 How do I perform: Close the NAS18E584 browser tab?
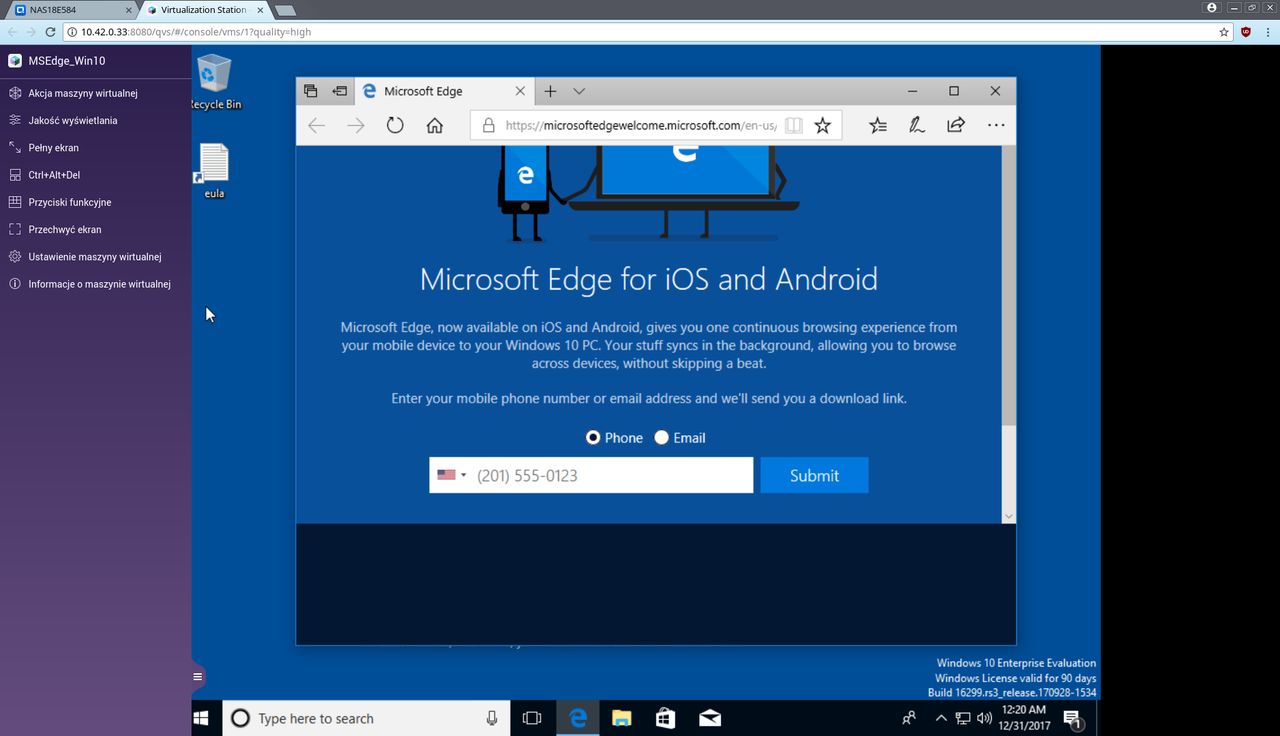pyautogui.click(x=128, y=10)
